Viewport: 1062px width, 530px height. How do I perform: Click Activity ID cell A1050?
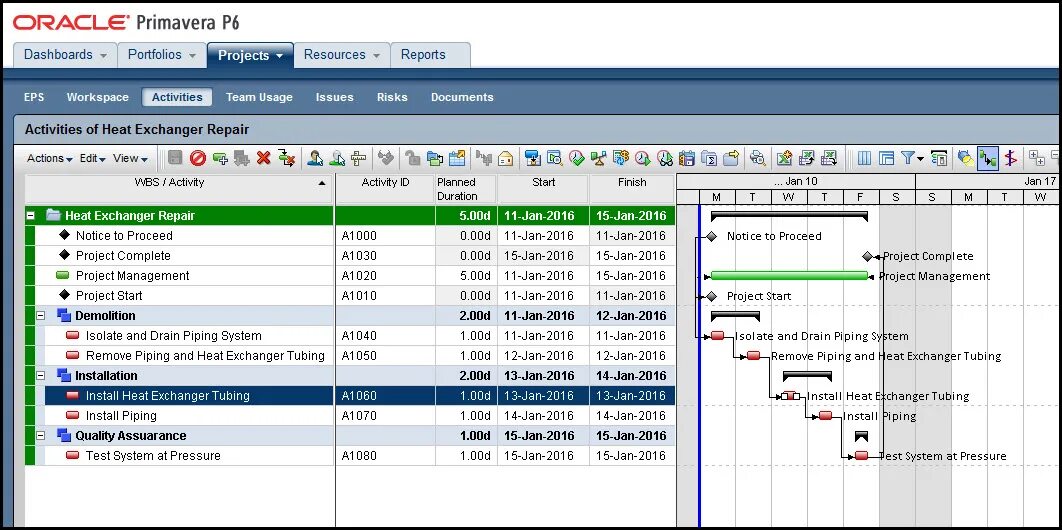(x=385, y=355)
